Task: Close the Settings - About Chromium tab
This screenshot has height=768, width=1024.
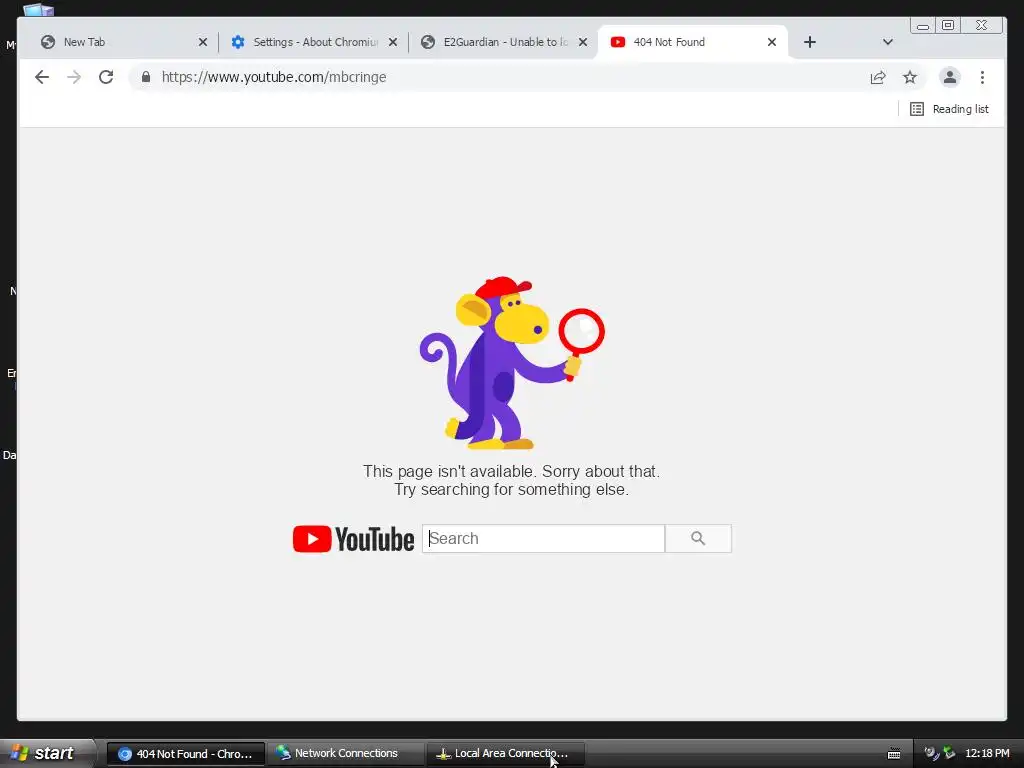Action: coord(392,42)
